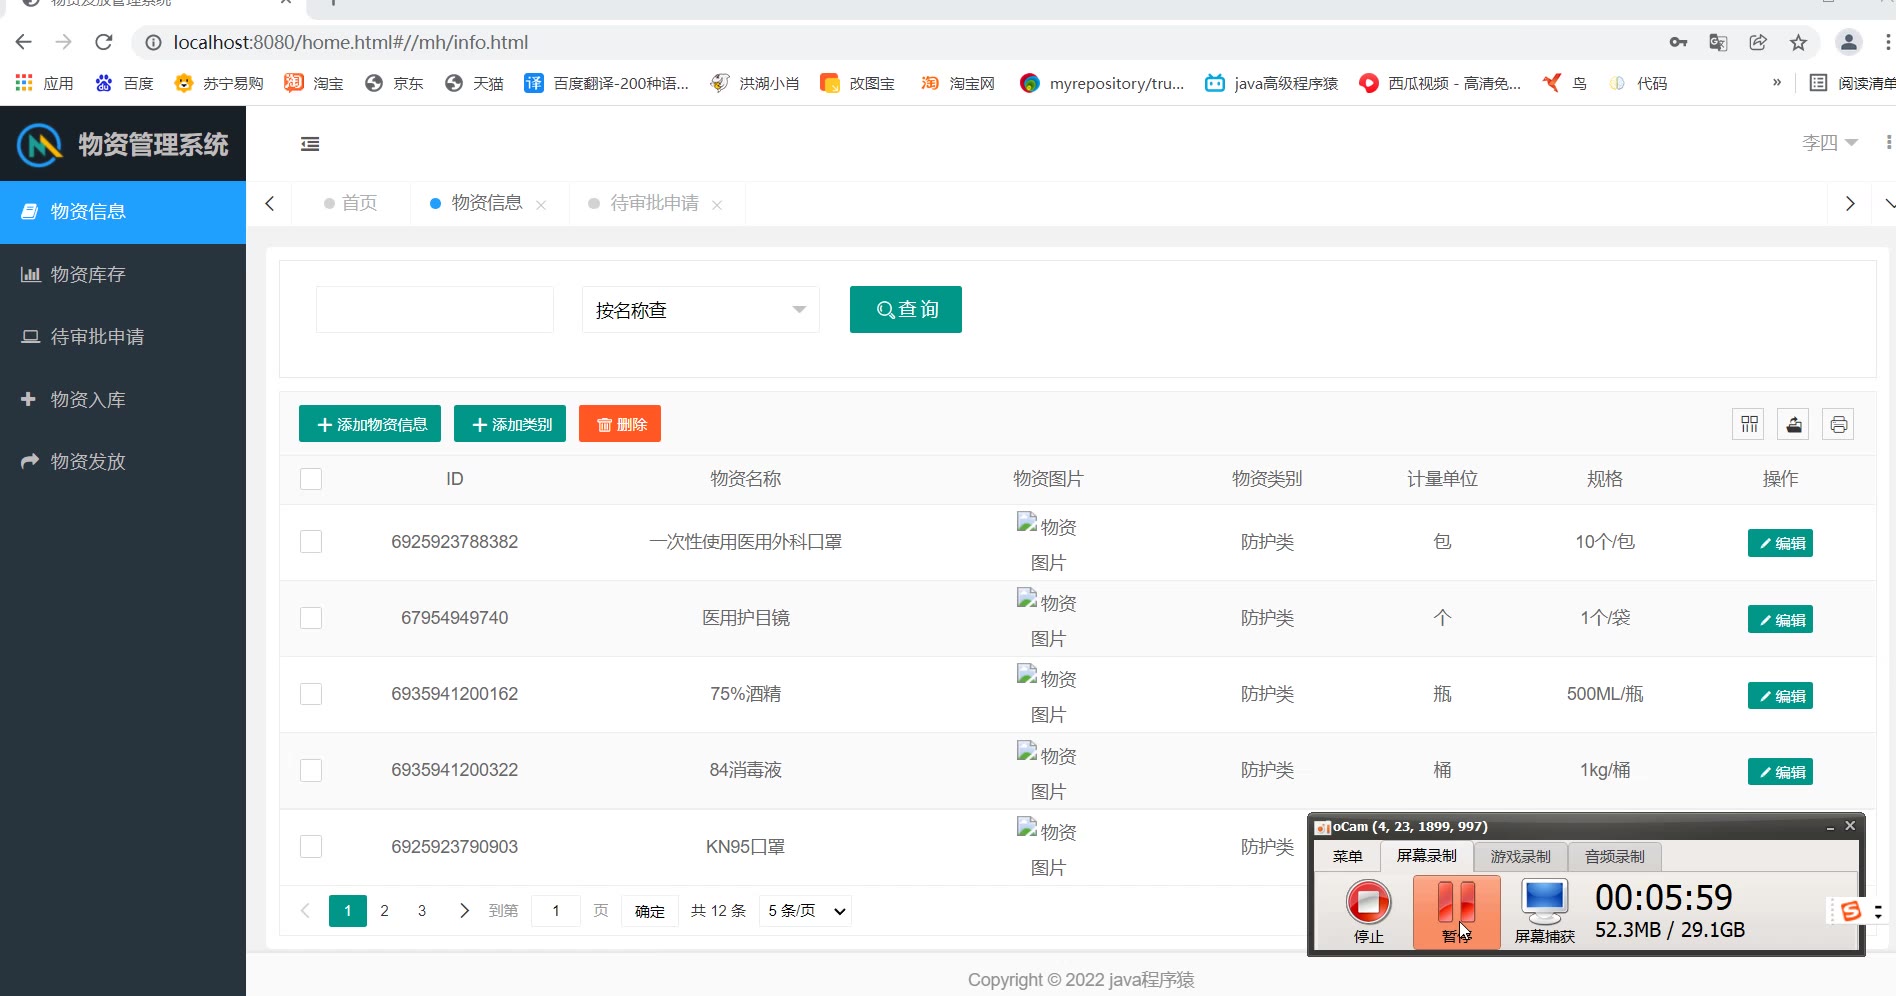The height and width of the screenshot is (996, 1896).
Task: Click the print table icon
Action: [x=1838, y=424]
